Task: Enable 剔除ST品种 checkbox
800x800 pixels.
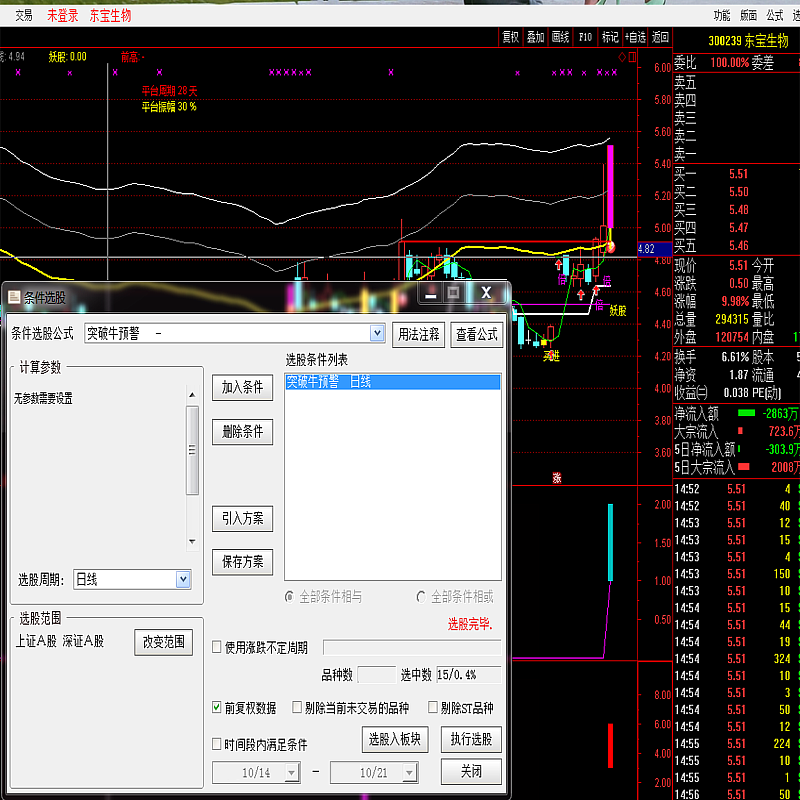Action: click(432, 707)
